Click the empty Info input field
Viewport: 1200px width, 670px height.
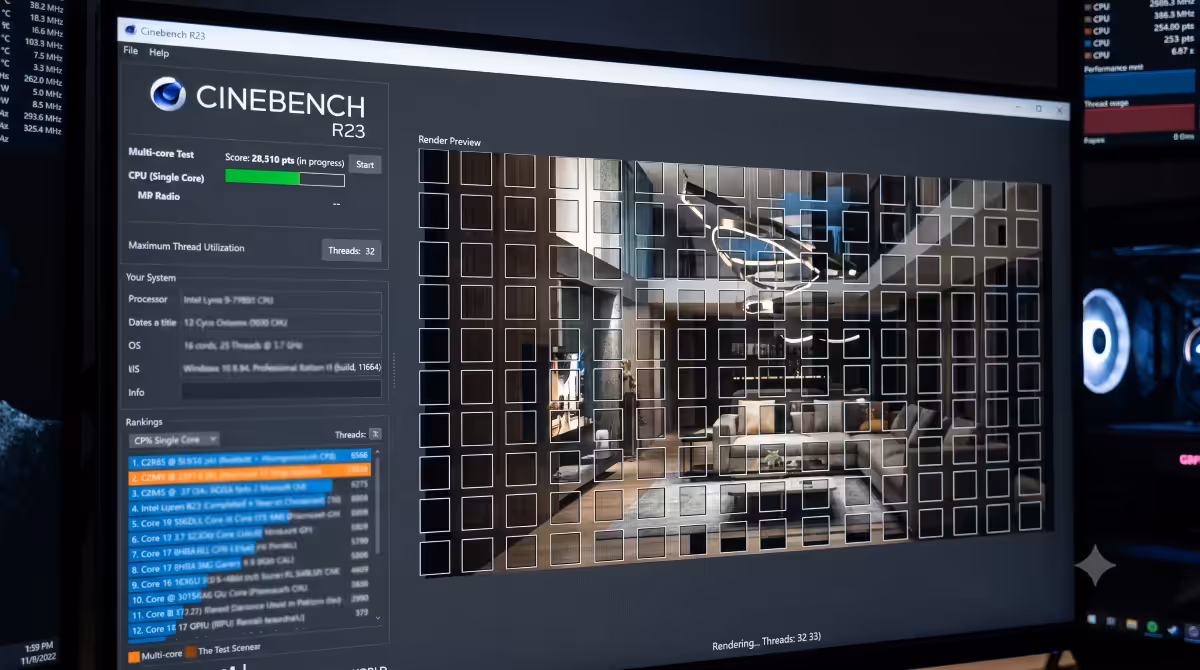280,391
